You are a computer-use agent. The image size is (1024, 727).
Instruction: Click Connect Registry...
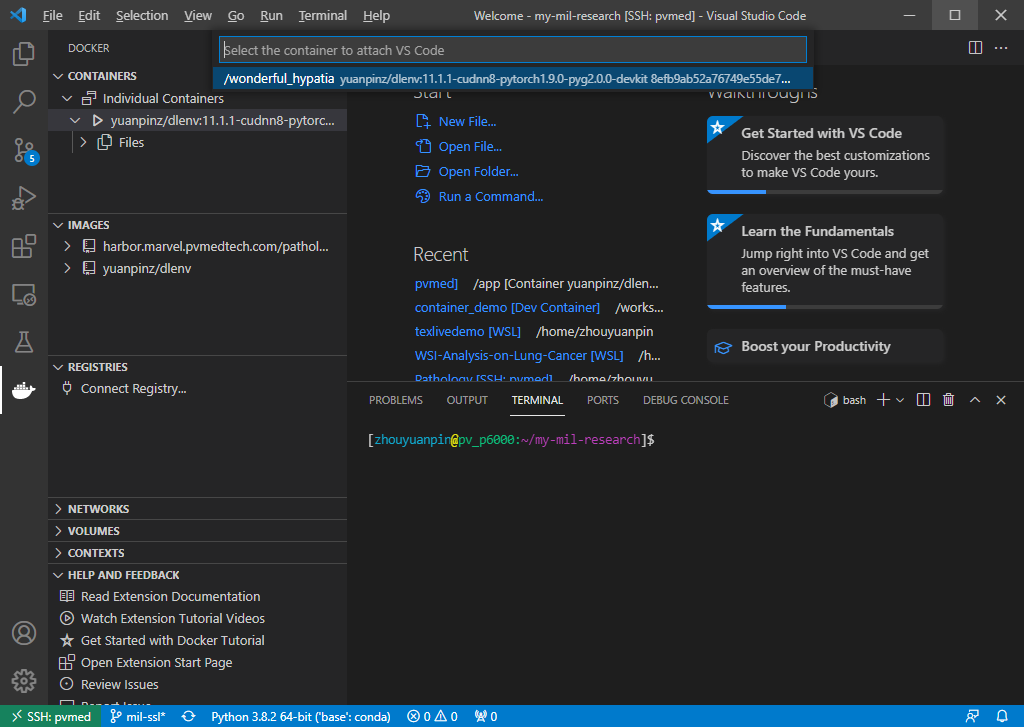pyautogui.click(x=133, y=389)
